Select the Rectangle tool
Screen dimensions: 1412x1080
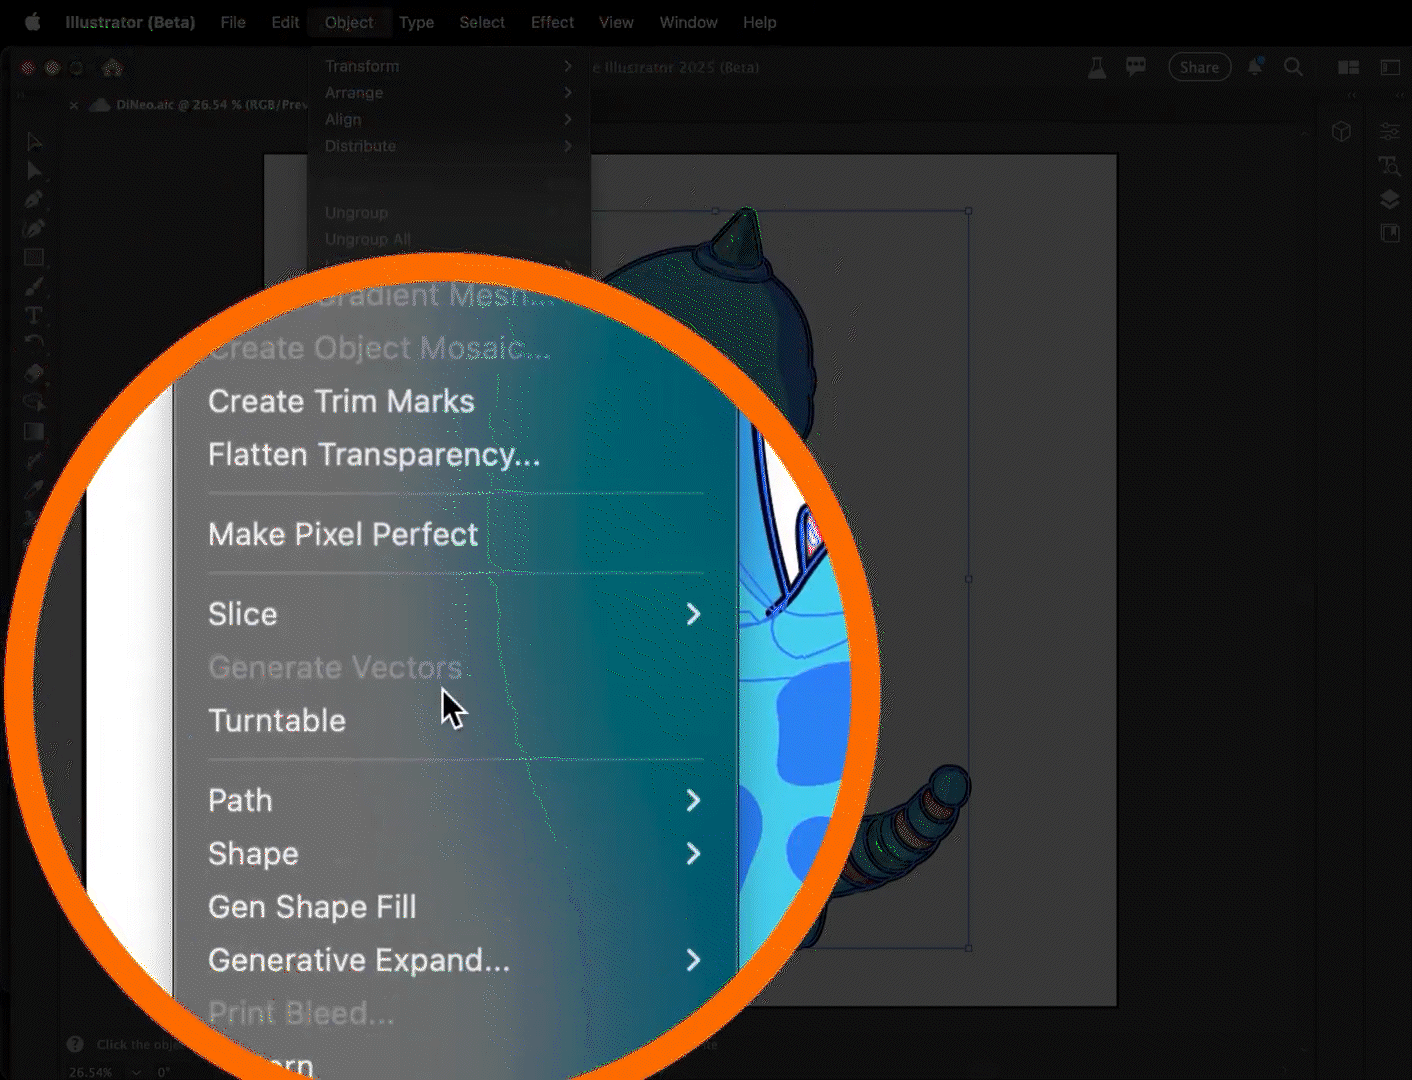(x=34, y=258)
